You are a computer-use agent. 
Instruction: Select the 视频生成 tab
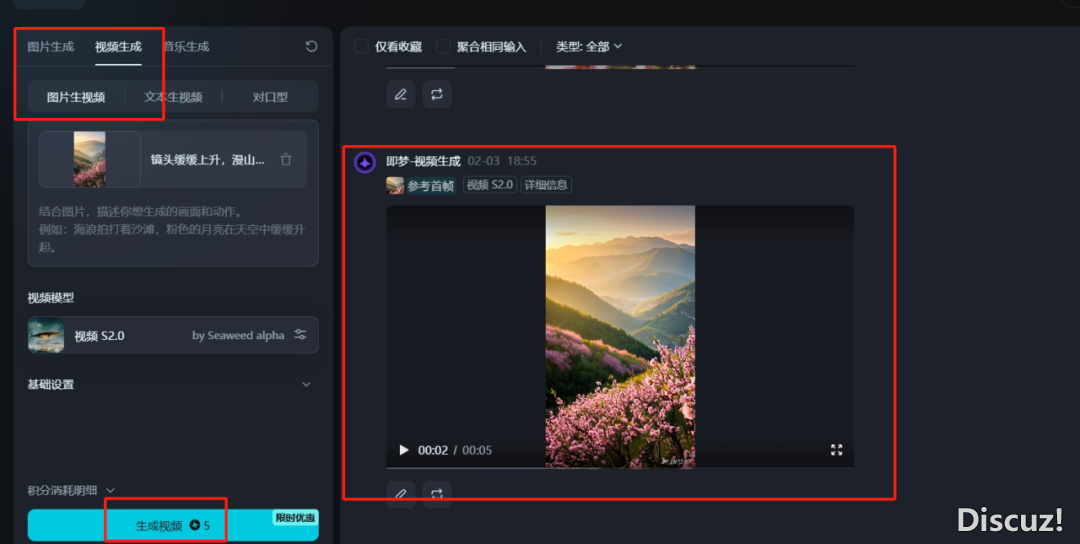(x=118, y=47)
